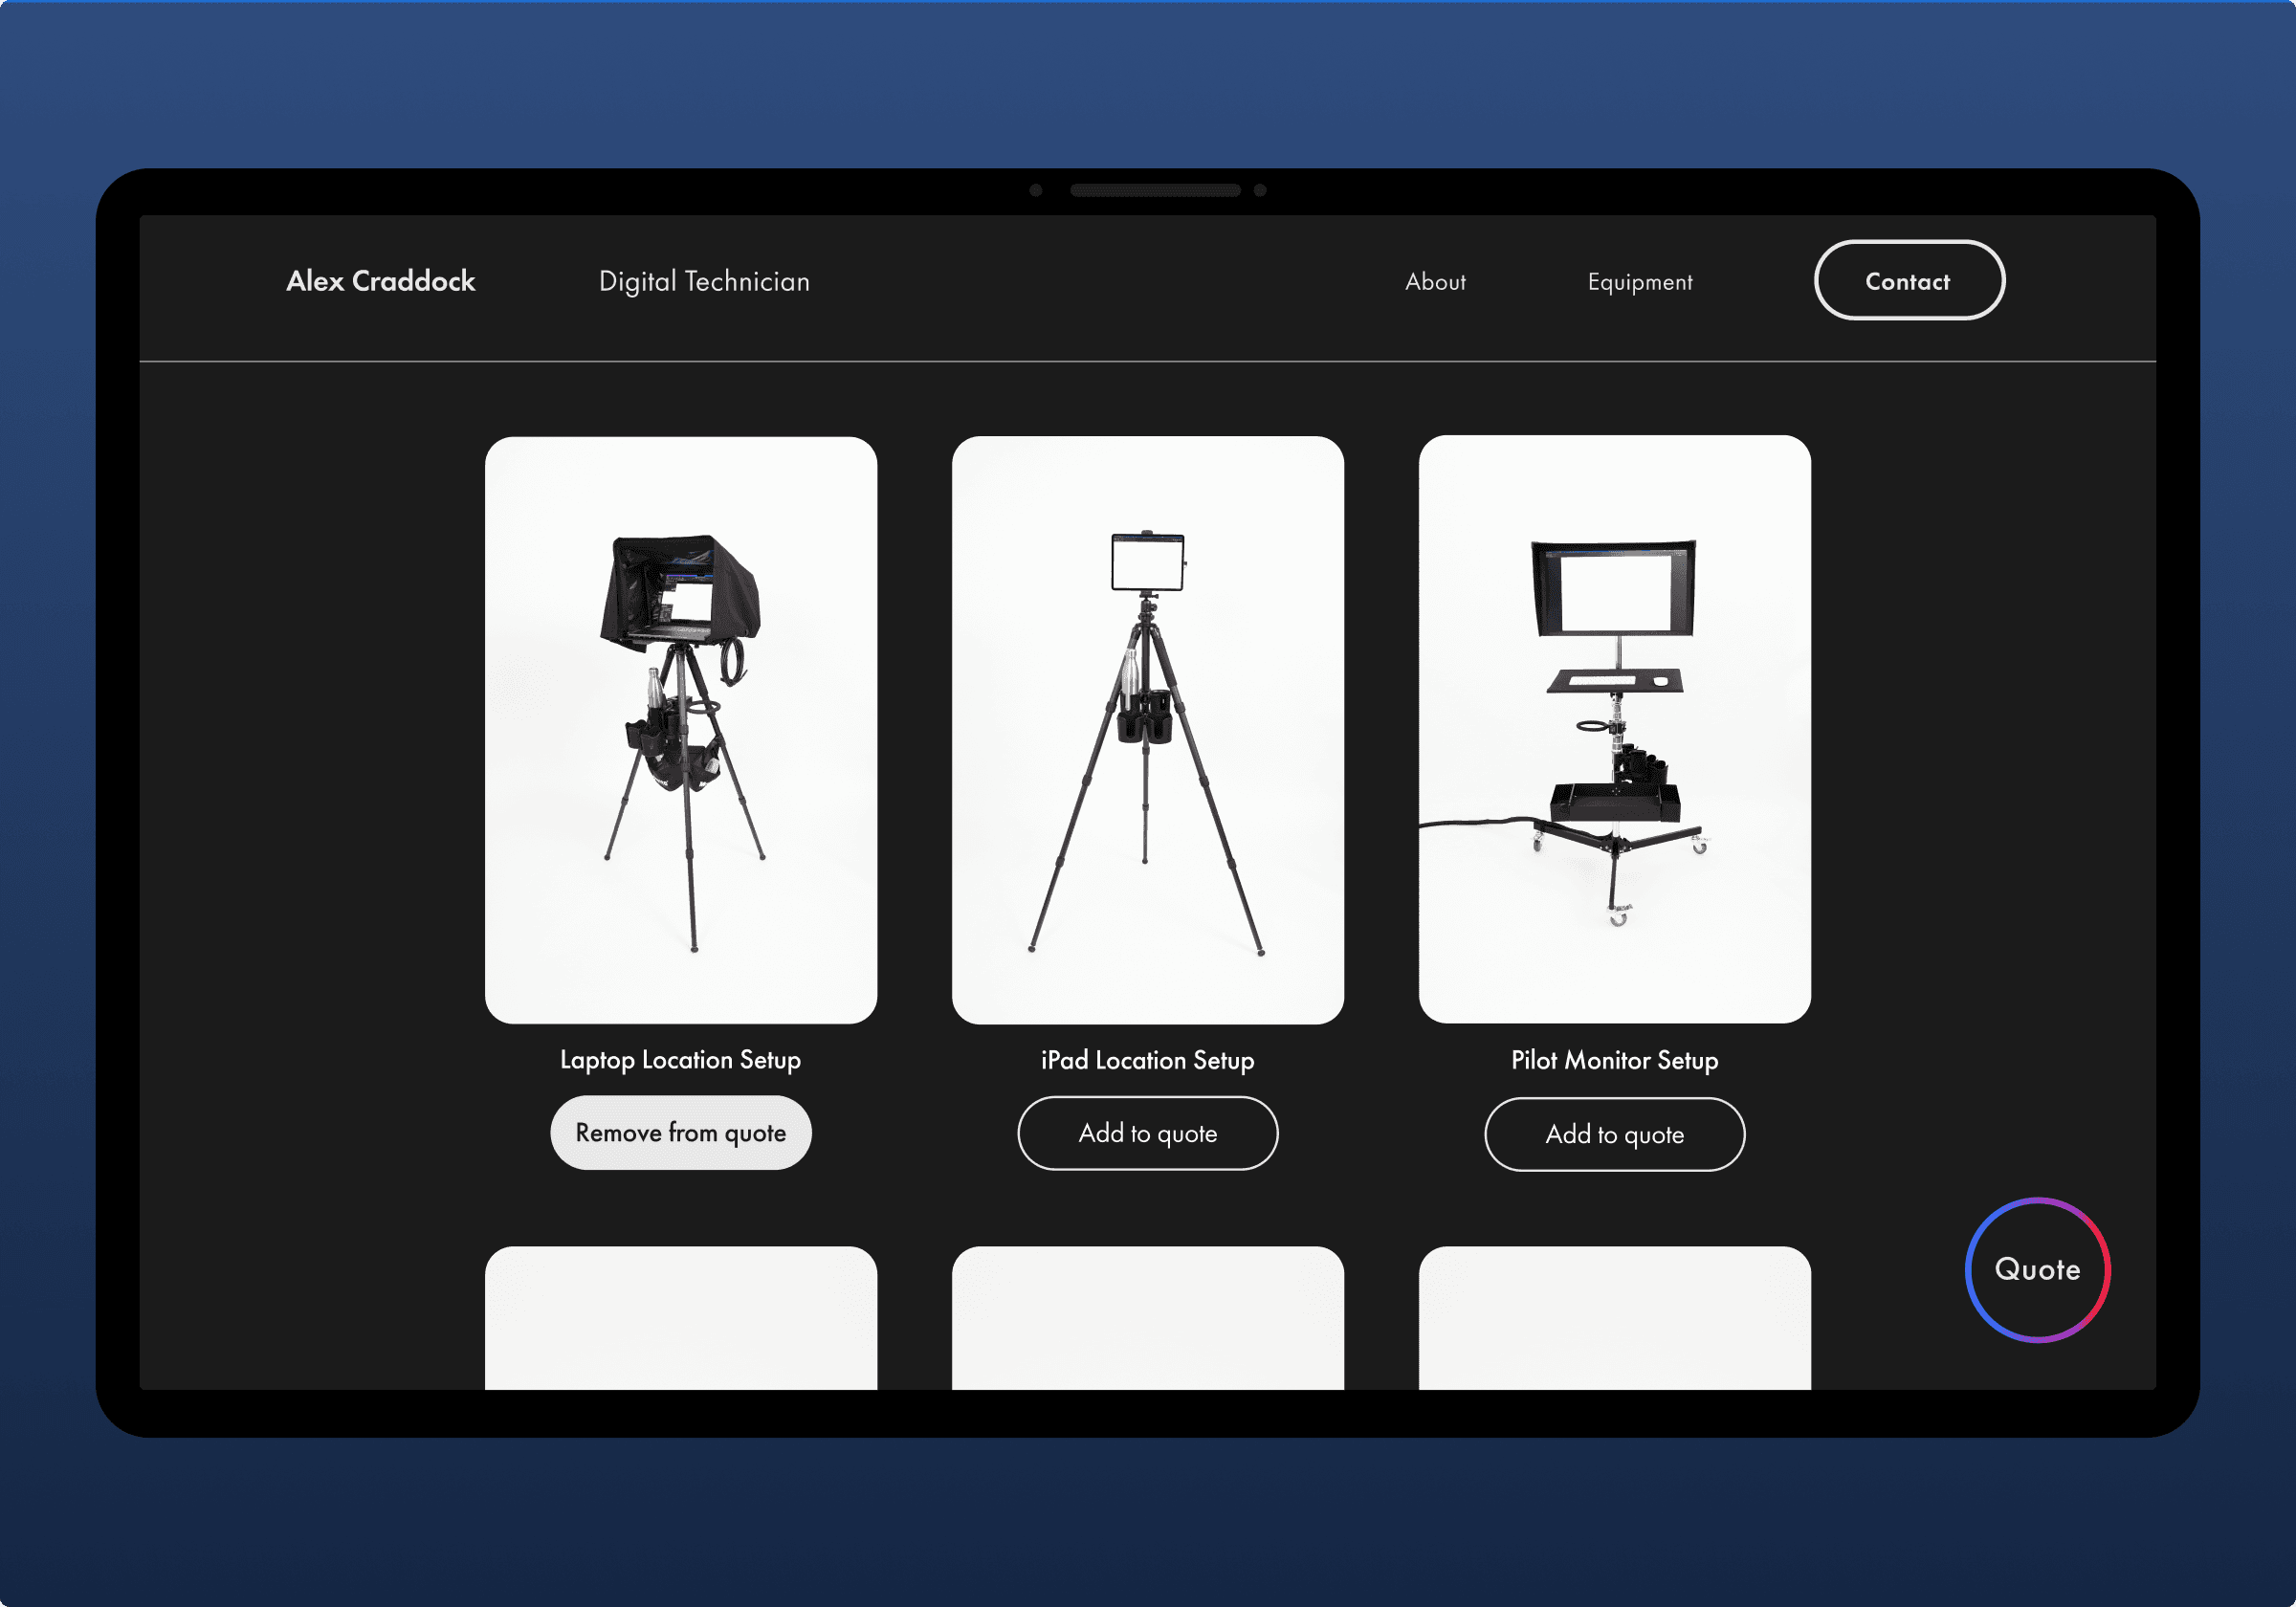Click the tablet speaker bar at top
Viewport: 2296px width, 1607px height.
pos(1155,190)
